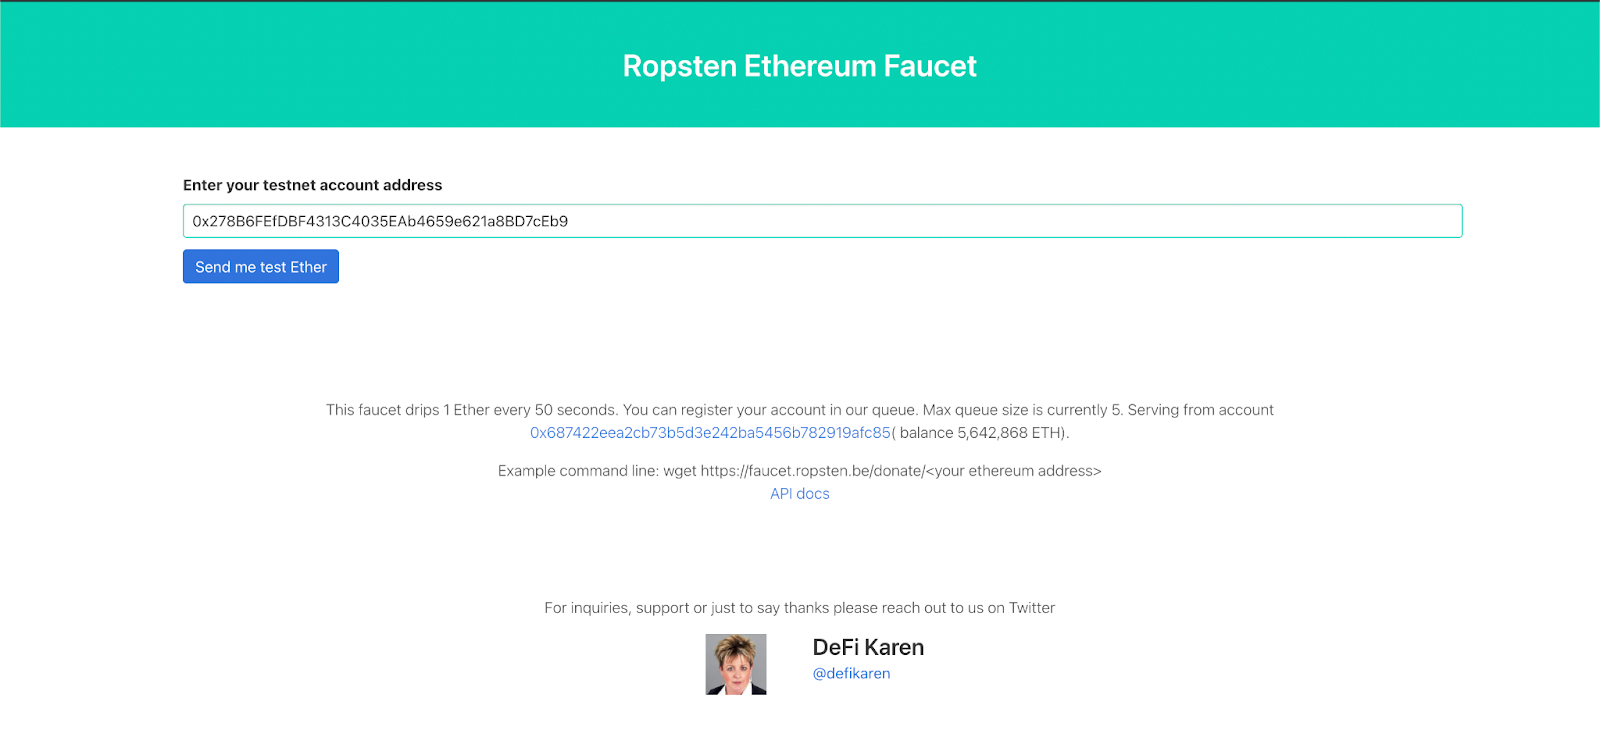The image size is (1600, 730).
Task: Visit the @defikaren Twitter handle link
Action: pos(851,674)
